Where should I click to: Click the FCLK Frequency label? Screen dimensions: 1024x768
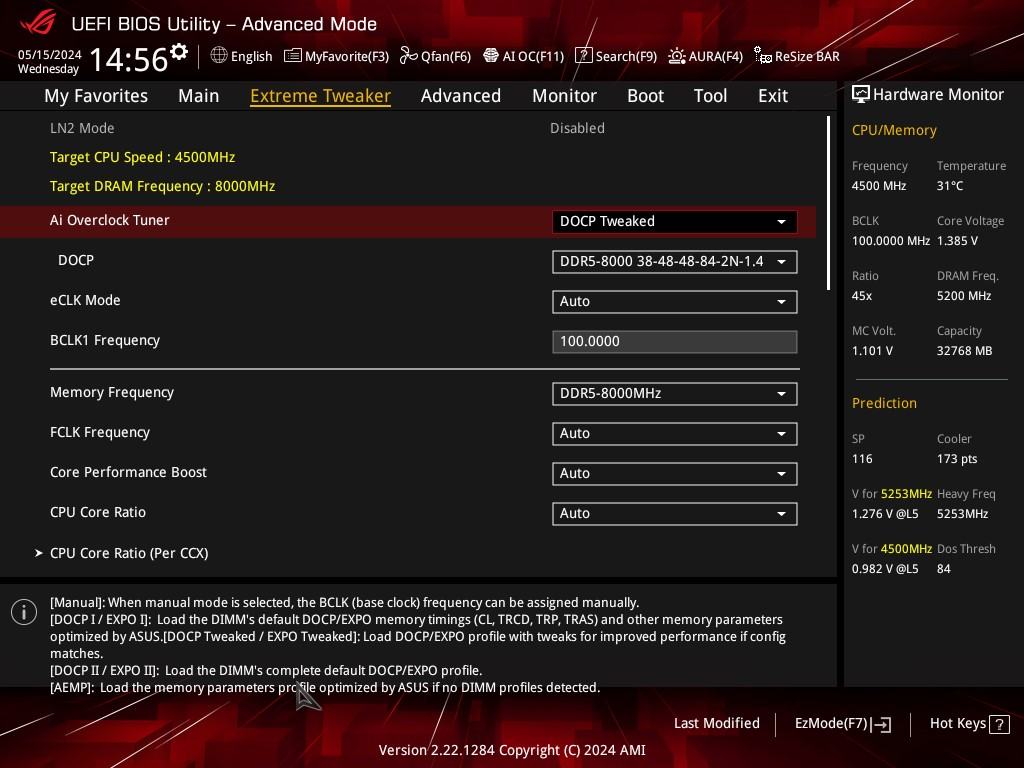tap(100, 432)
